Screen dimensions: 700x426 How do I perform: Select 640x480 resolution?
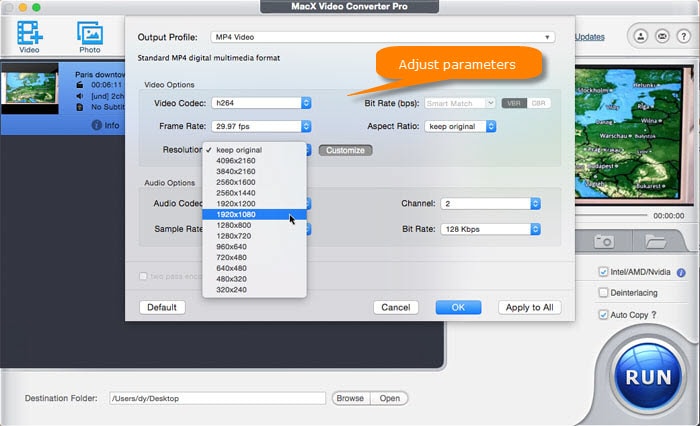(x=254, y=268)
